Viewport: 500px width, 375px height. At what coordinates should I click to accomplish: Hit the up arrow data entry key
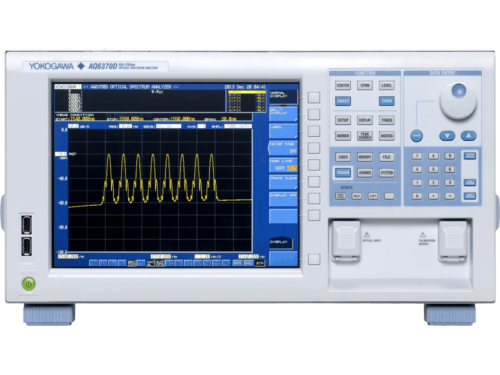[468, 136]
